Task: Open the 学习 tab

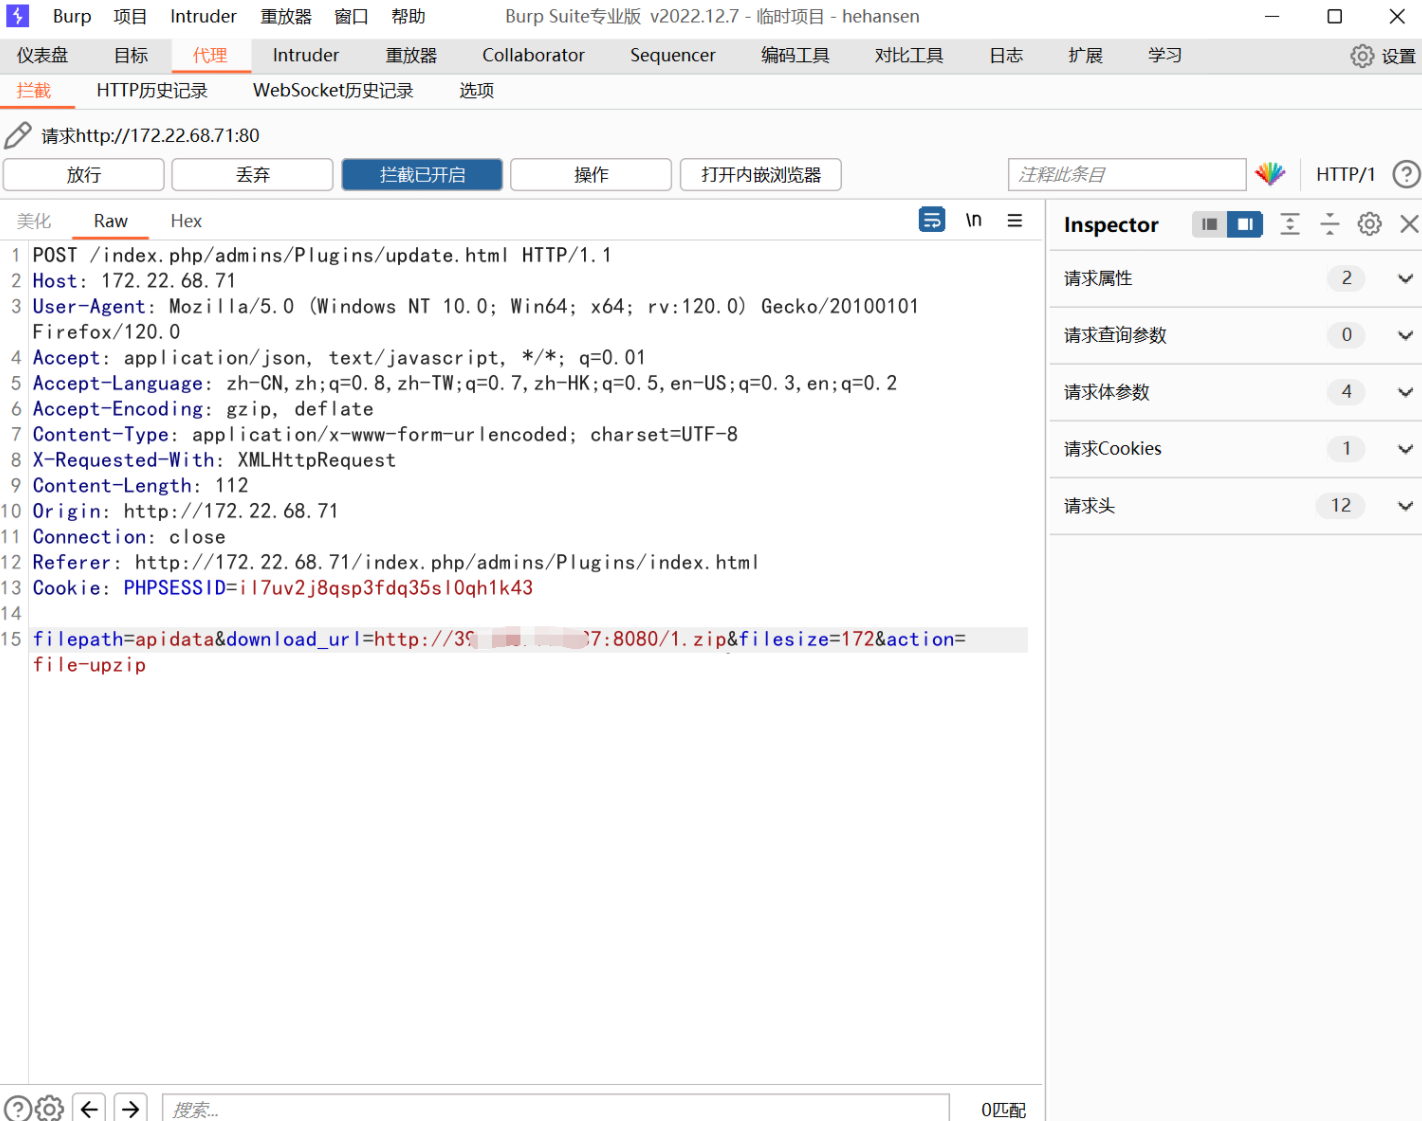Action: point(1165,55)
